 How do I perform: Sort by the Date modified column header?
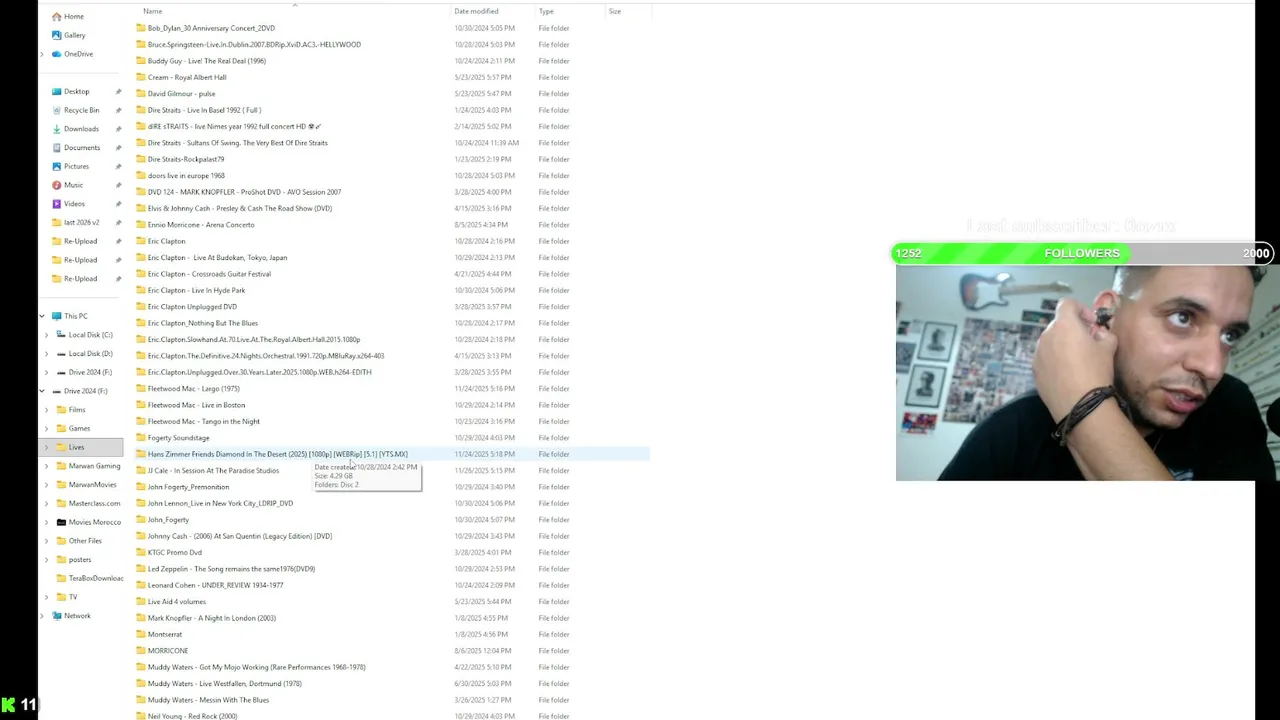[476, 11]
